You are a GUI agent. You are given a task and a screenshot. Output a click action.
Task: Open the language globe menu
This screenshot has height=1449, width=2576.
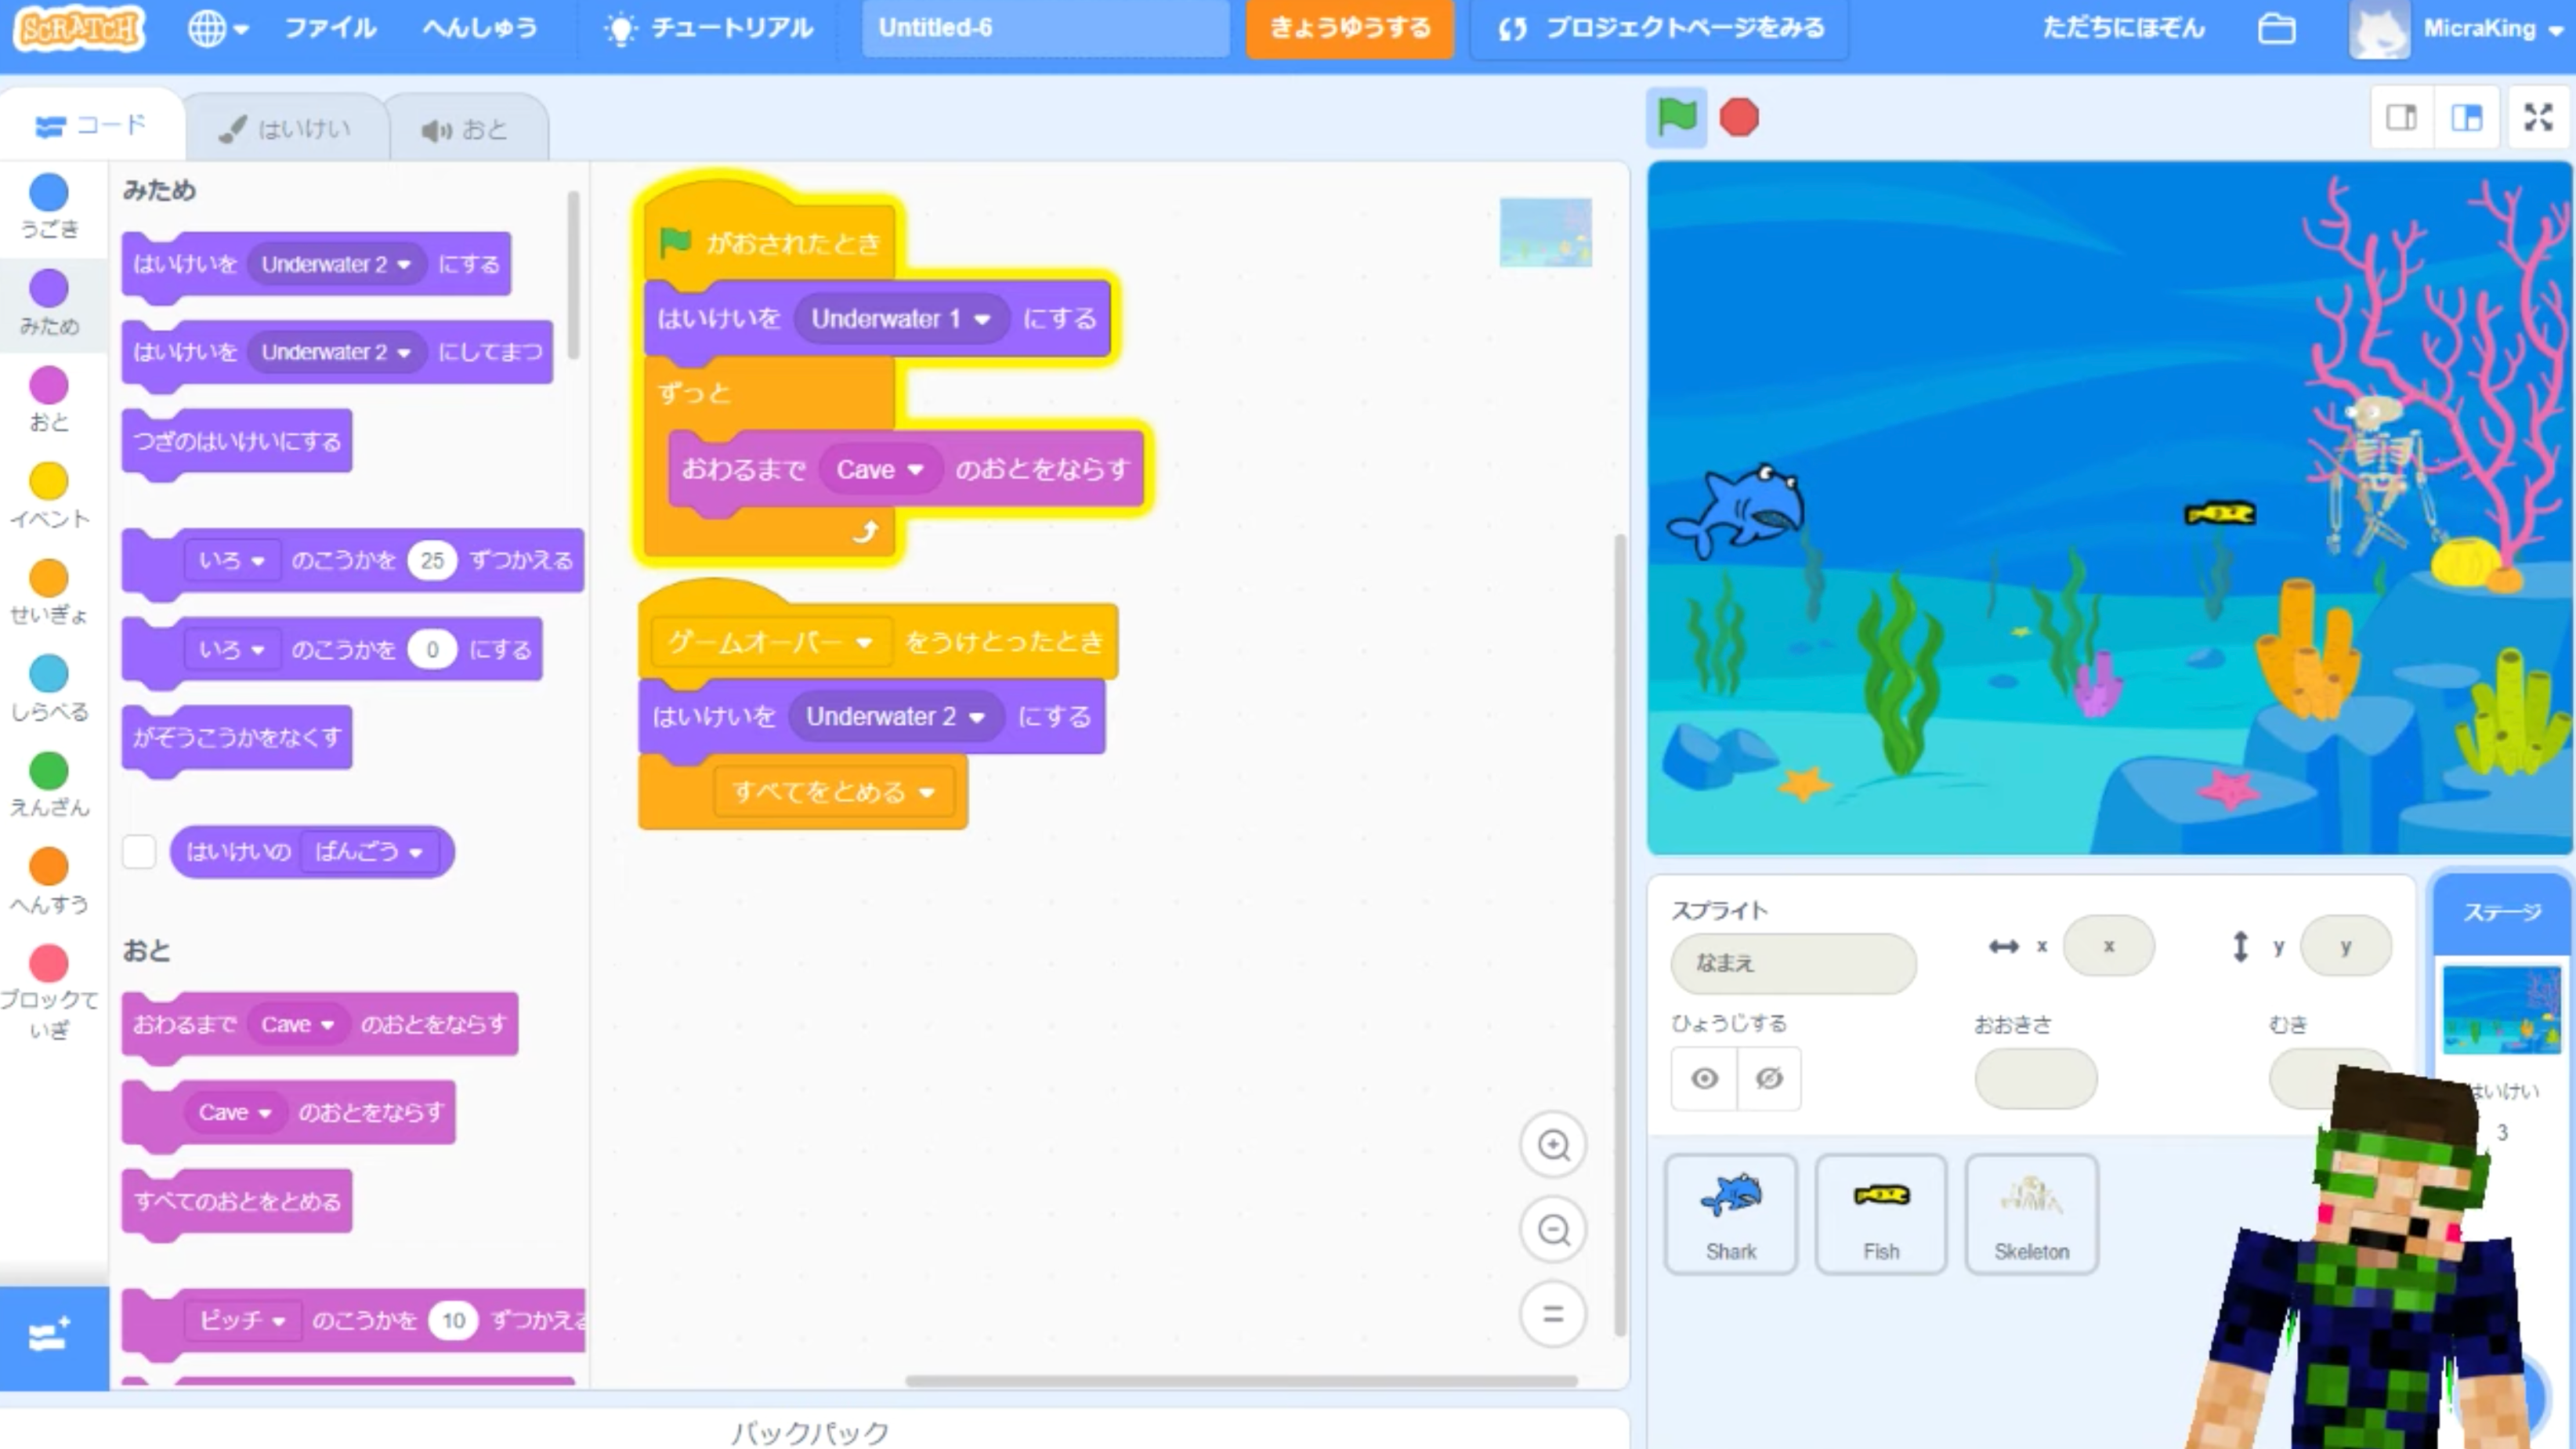216,28
